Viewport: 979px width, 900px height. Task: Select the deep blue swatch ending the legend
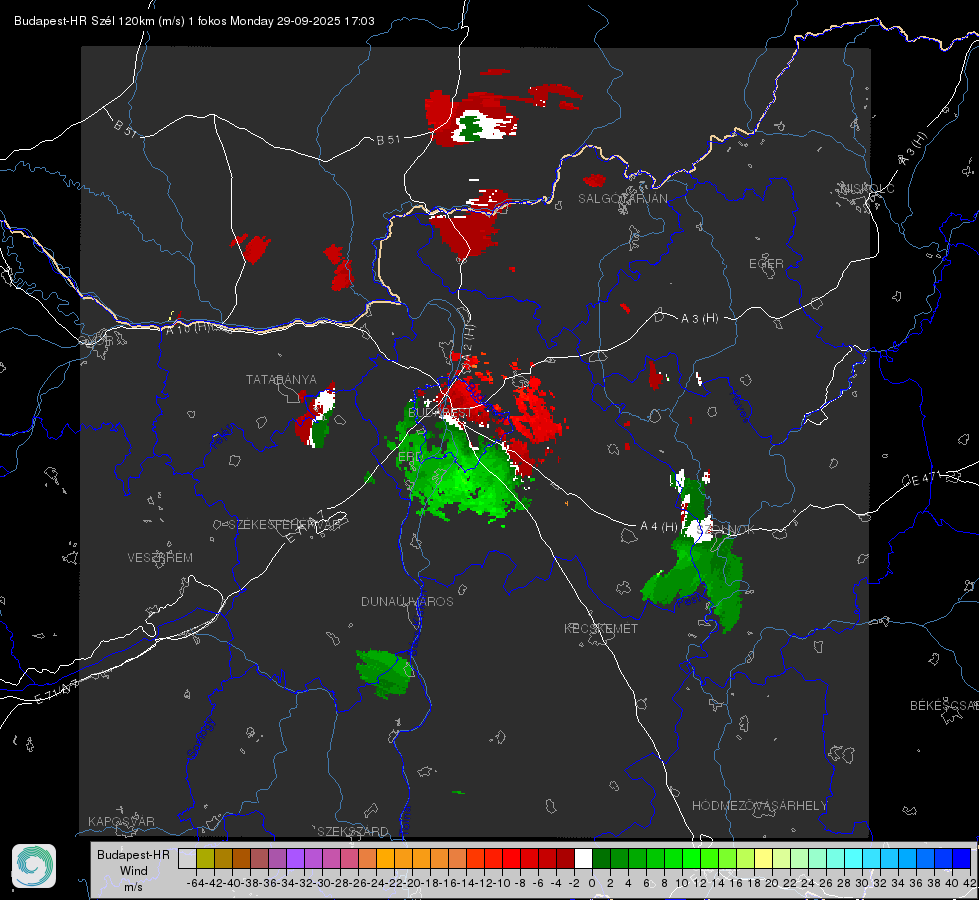(962, 858)
